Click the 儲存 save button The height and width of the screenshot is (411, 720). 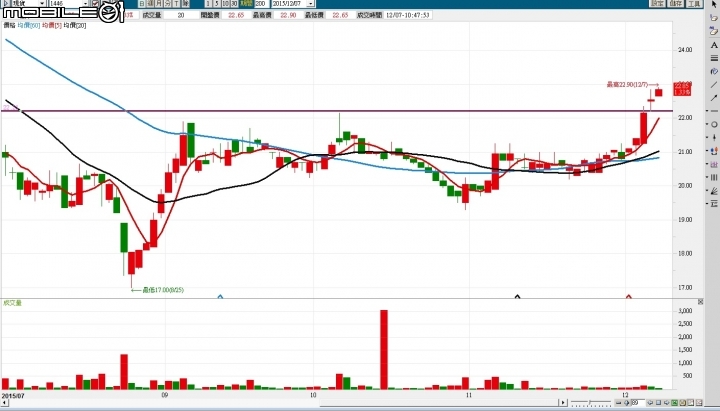tap(675, 3)
